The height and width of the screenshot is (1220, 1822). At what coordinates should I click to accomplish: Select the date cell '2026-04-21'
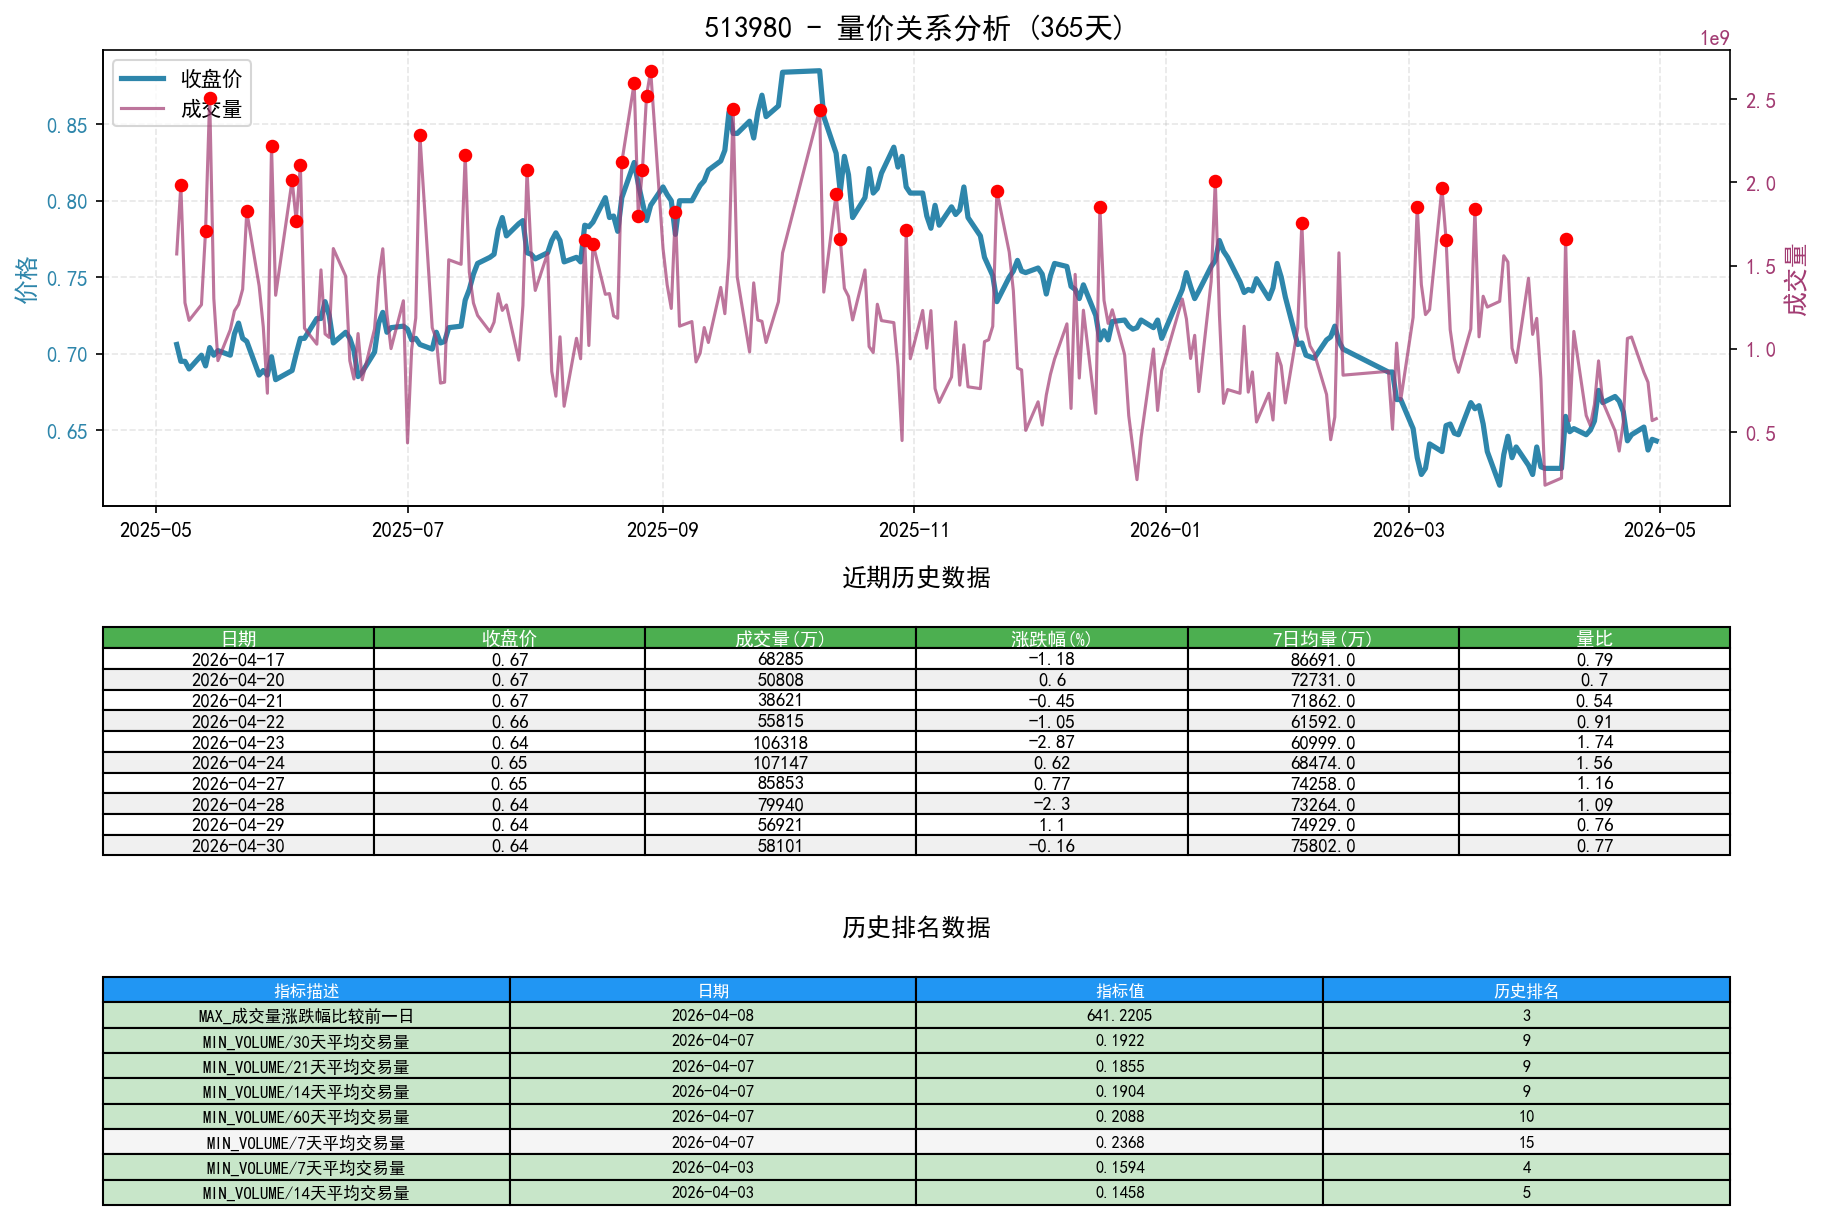(x=238, y=700)
